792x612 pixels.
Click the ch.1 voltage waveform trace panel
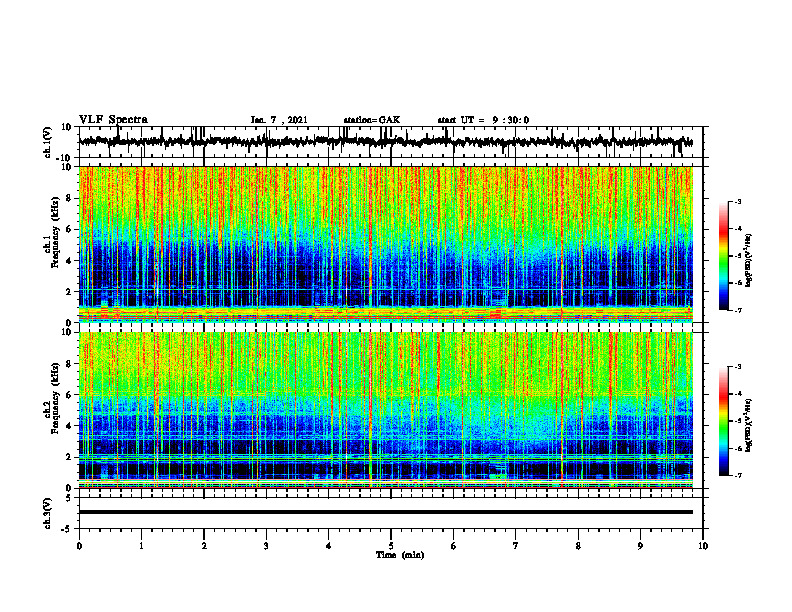pyautogui.click(x=391, y=142)
